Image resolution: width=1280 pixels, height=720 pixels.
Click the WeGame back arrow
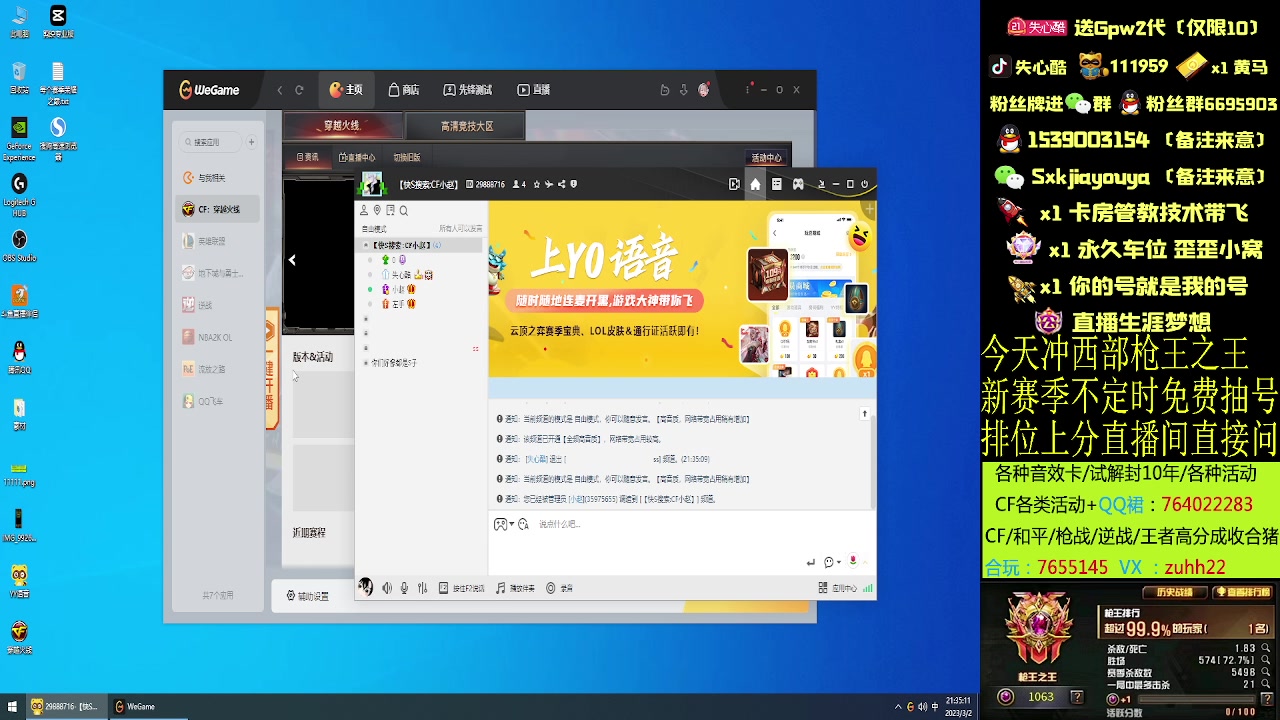(x=280, y=90)
